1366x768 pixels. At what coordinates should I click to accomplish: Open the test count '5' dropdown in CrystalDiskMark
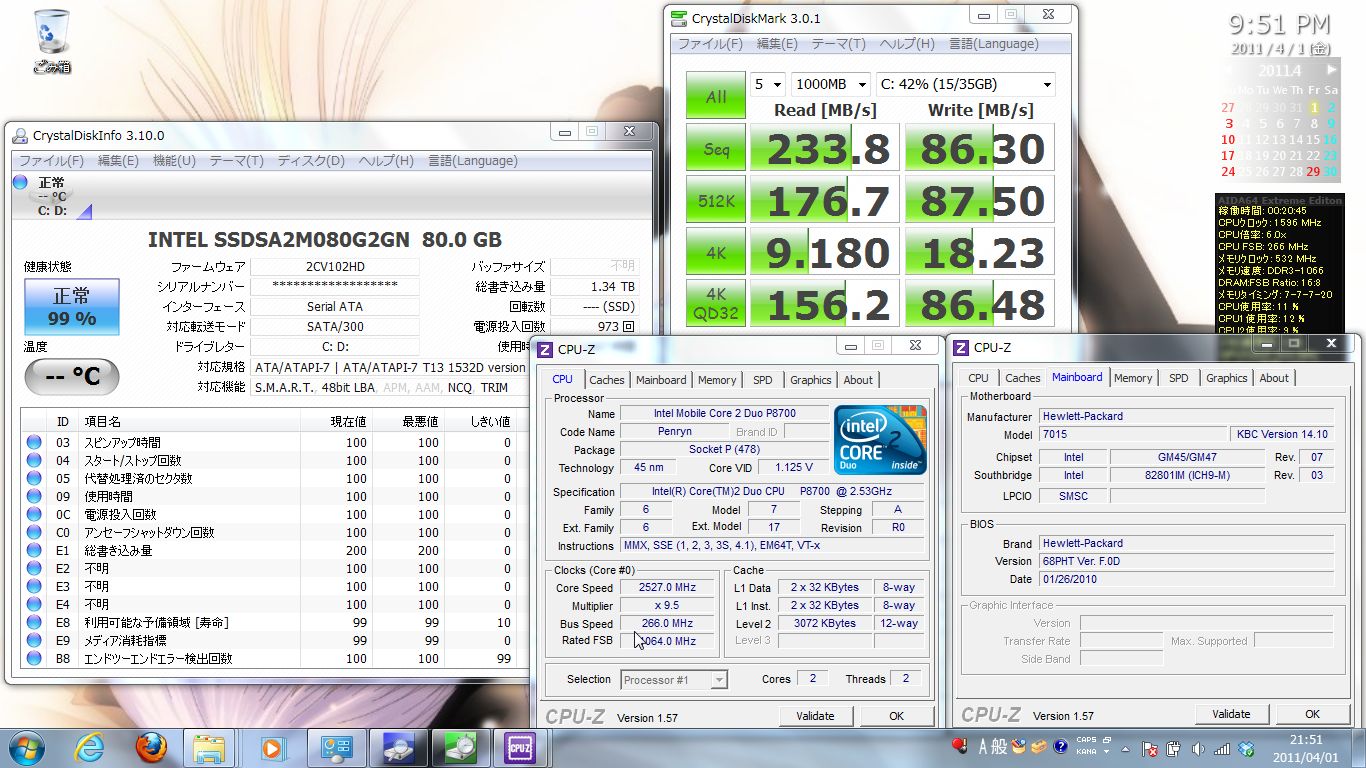[768, 84]
